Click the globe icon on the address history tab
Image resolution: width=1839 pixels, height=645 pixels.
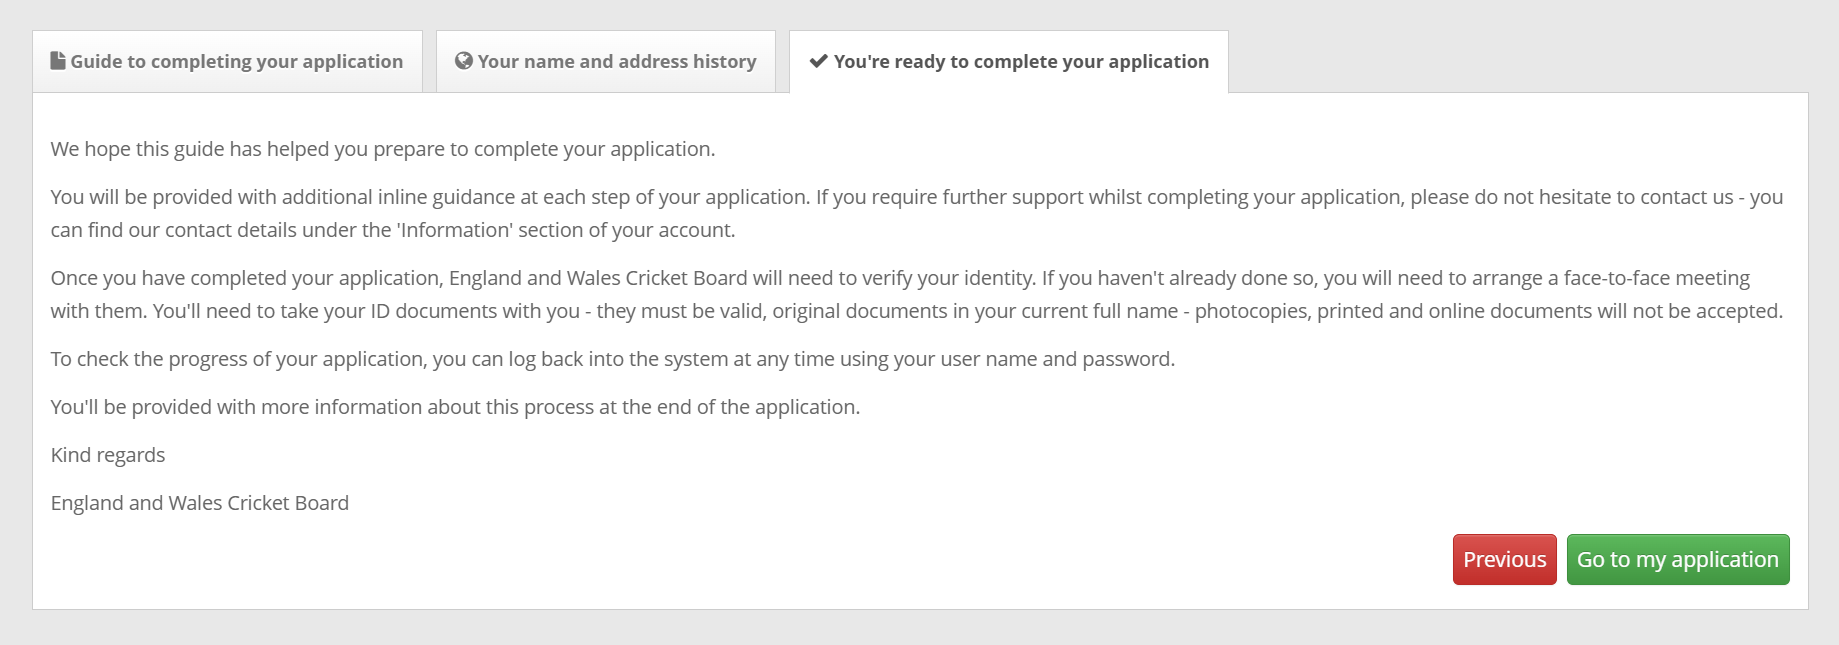[463, 61]
